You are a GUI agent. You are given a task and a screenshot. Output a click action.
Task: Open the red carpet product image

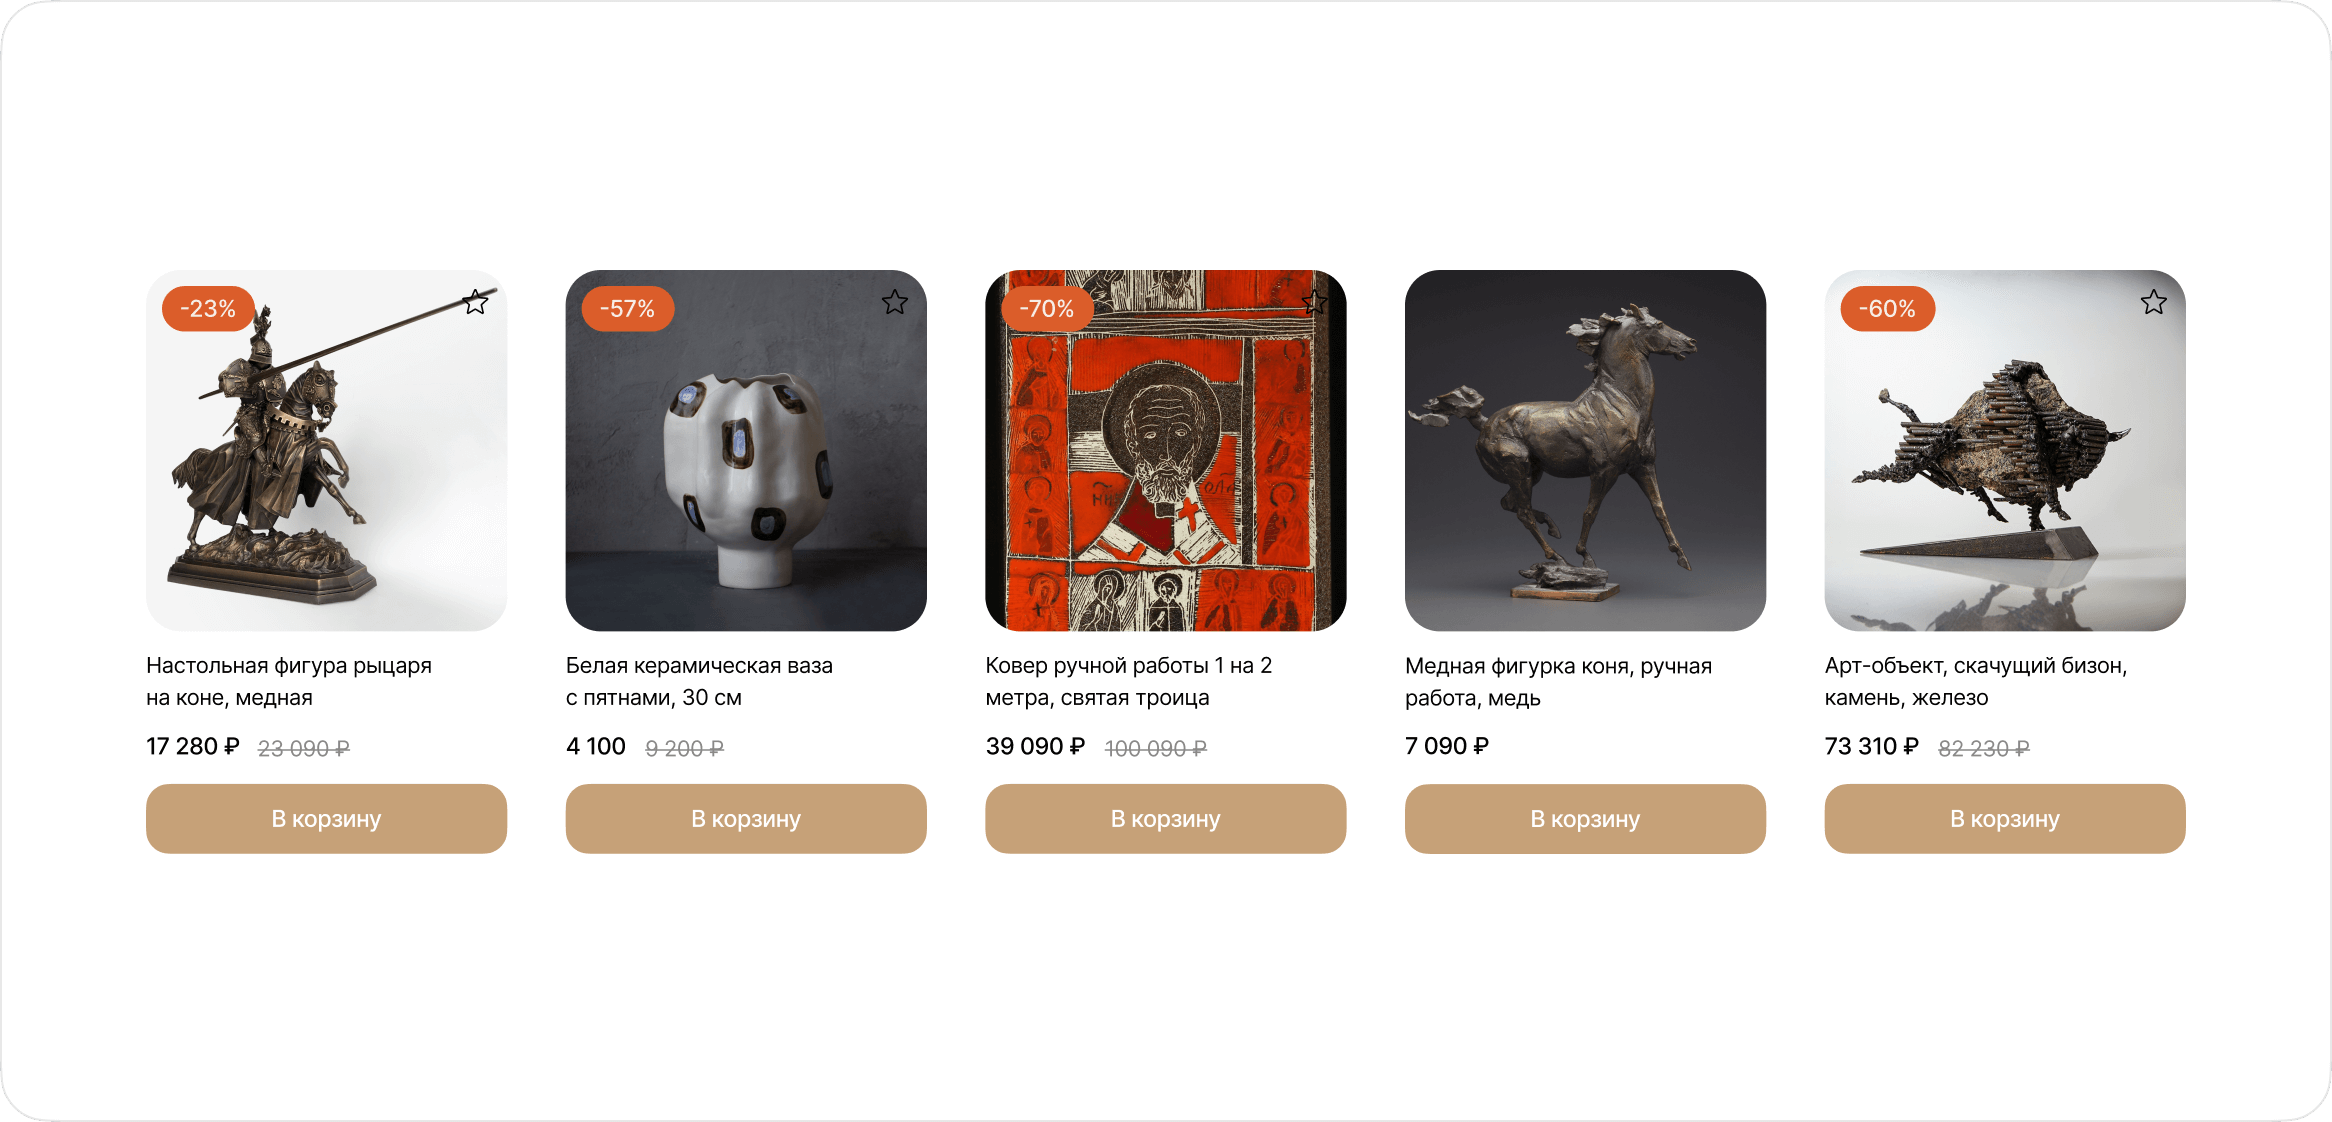[x=1166, y=450]
